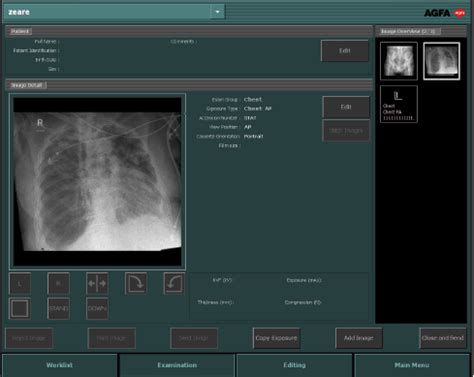The height and width of the screenshot is (377, 474).
Task: Open the Editing tab
Action: click(x=294, y=365)
